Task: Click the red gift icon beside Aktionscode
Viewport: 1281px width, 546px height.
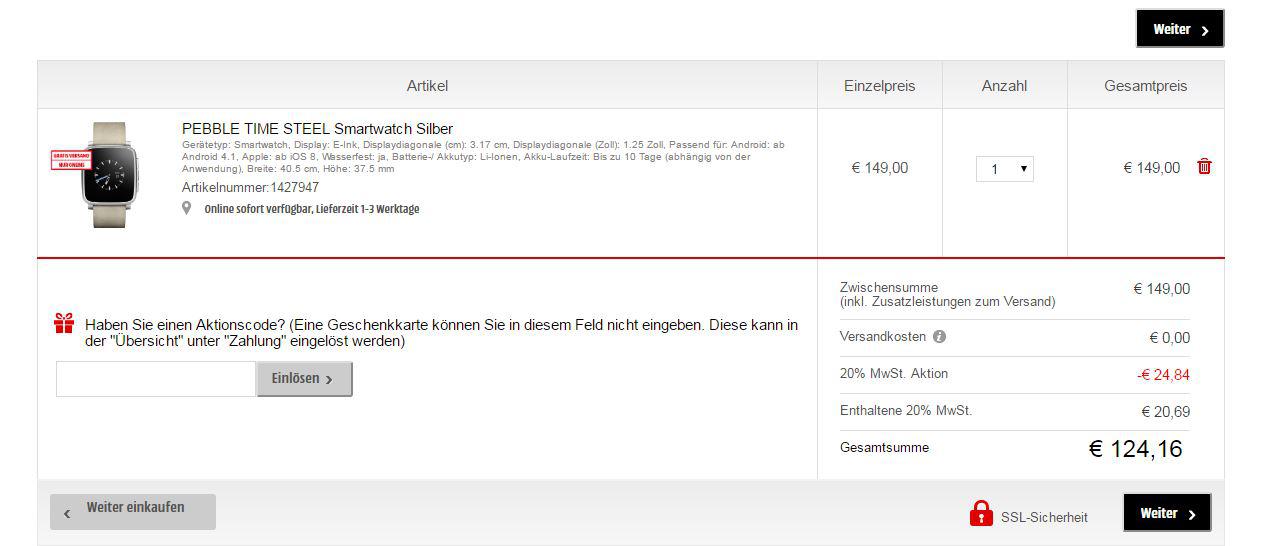Action: tap(64, 323)
